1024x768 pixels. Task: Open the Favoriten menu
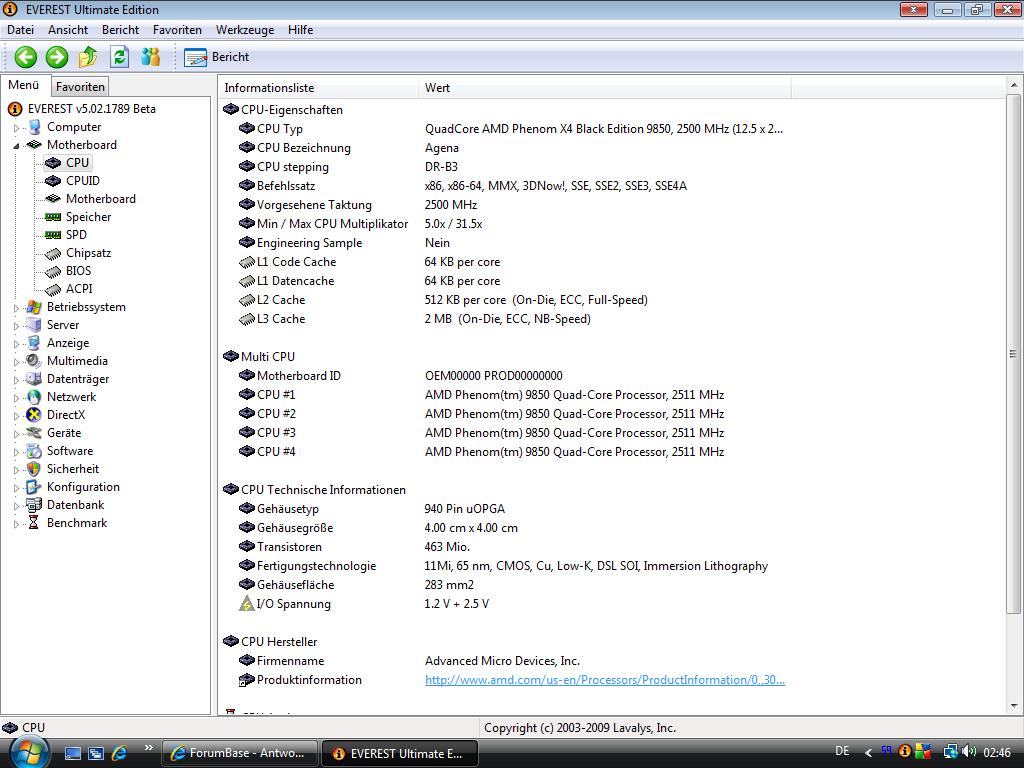click(177, 30)
